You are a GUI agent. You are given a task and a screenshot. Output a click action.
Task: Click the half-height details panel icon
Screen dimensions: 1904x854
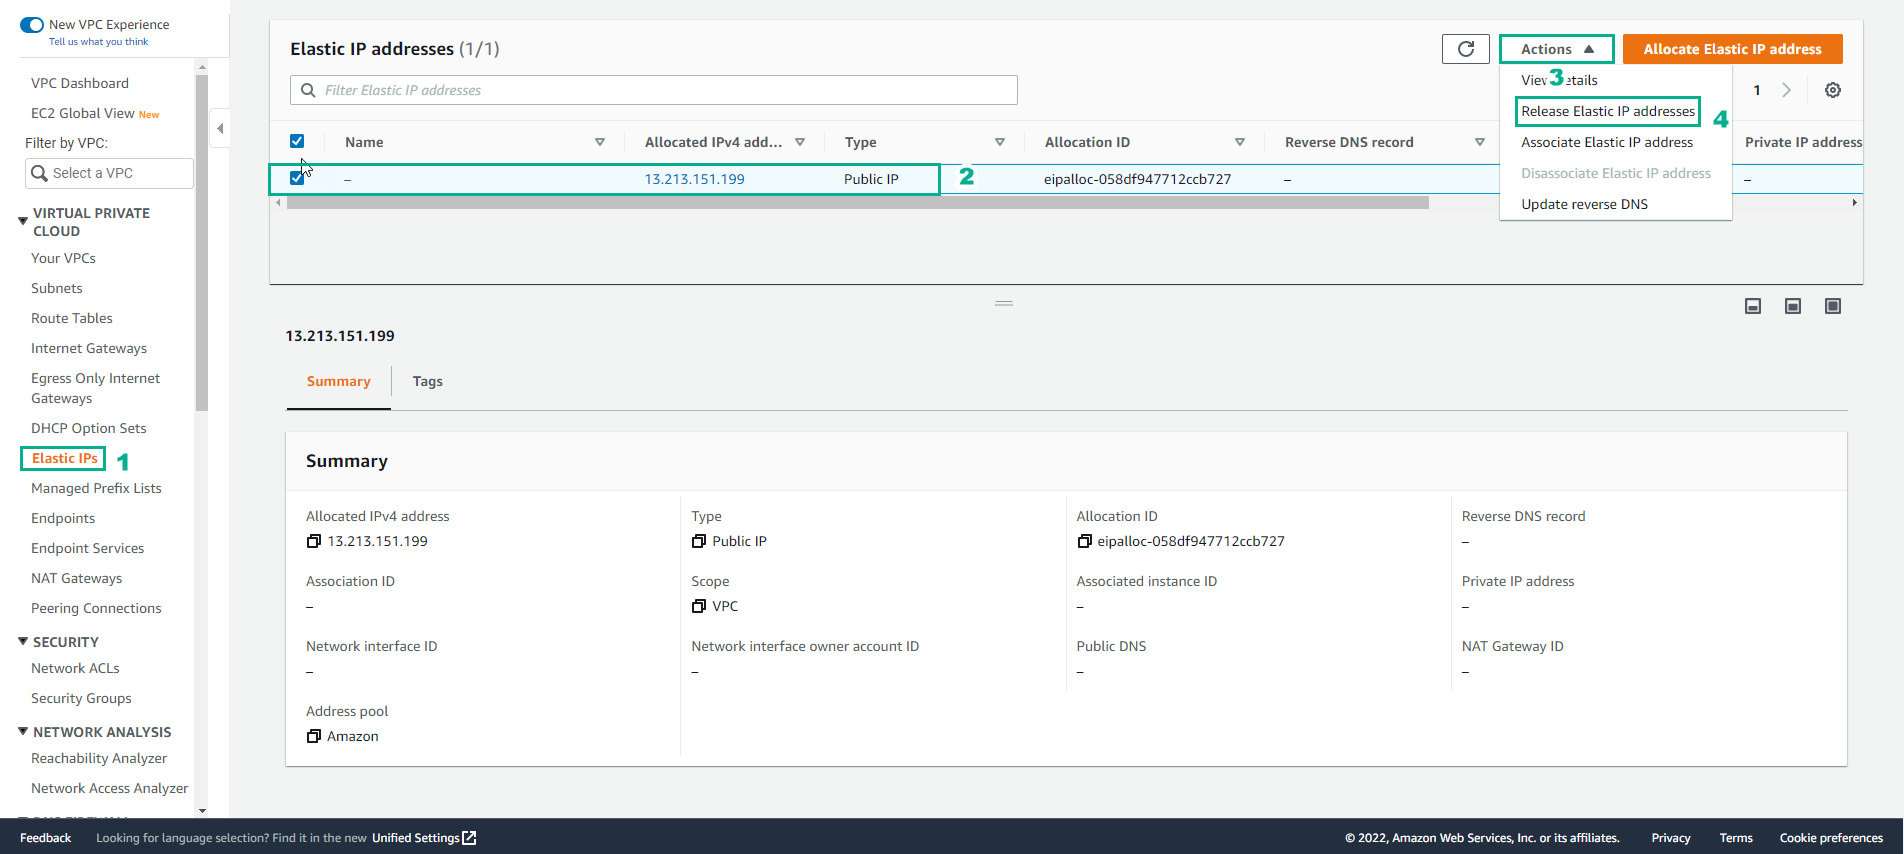click(1793, 306)
